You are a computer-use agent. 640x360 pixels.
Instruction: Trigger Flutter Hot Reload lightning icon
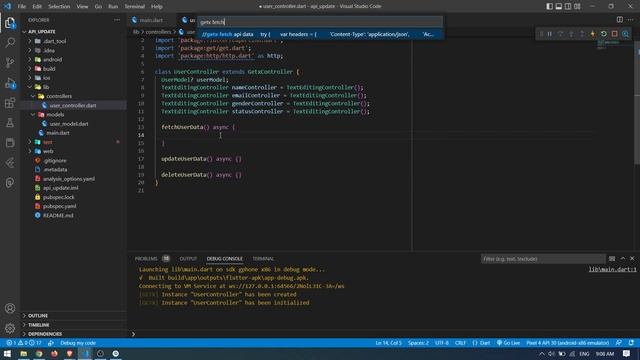593,34
